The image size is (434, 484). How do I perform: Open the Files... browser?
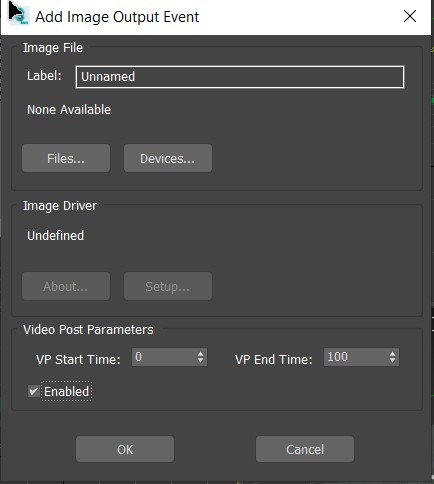coord(66,158)
